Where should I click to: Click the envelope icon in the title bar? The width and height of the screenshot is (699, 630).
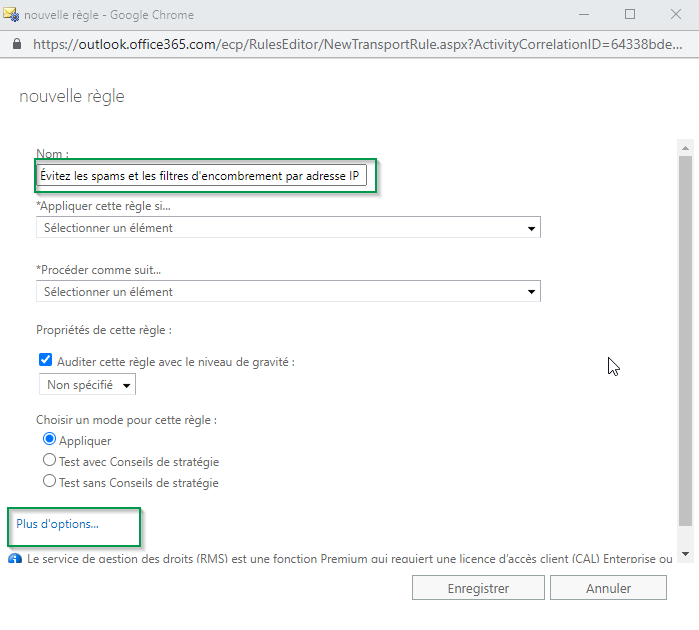(14, 15)
